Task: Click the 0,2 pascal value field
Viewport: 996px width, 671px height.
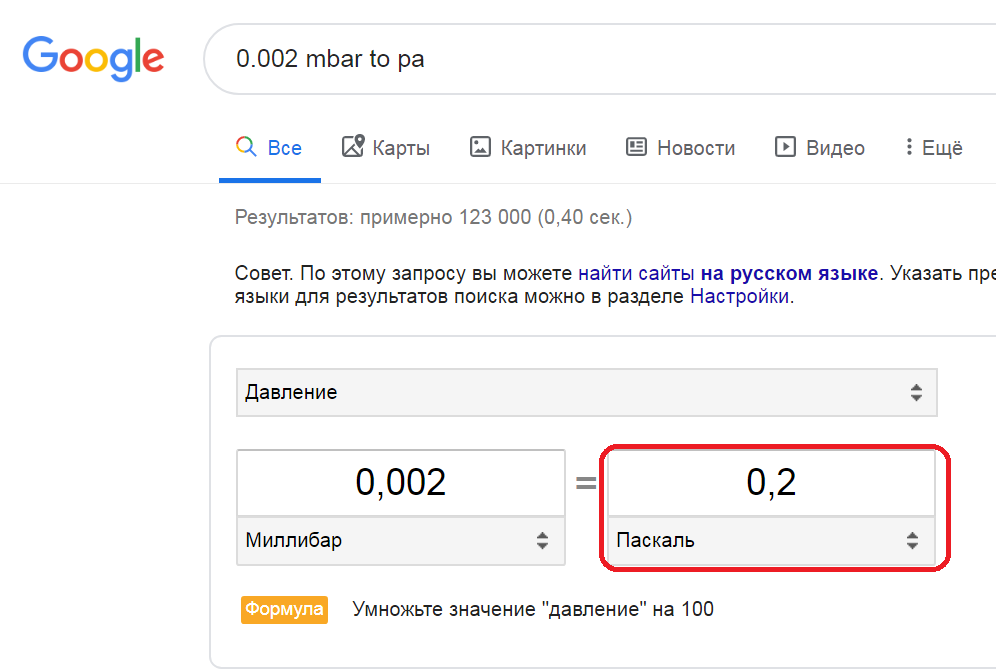Action: [x=771, y=483]
